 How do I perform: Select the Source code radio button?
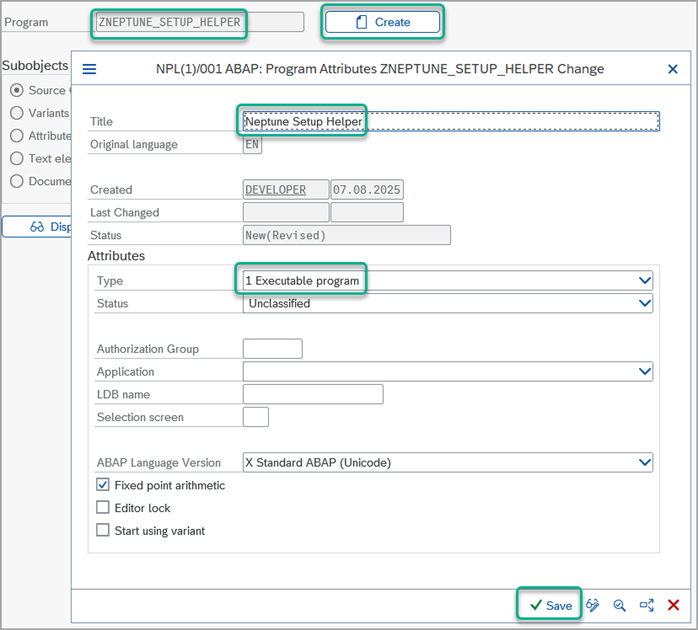[x=16, y=90]
